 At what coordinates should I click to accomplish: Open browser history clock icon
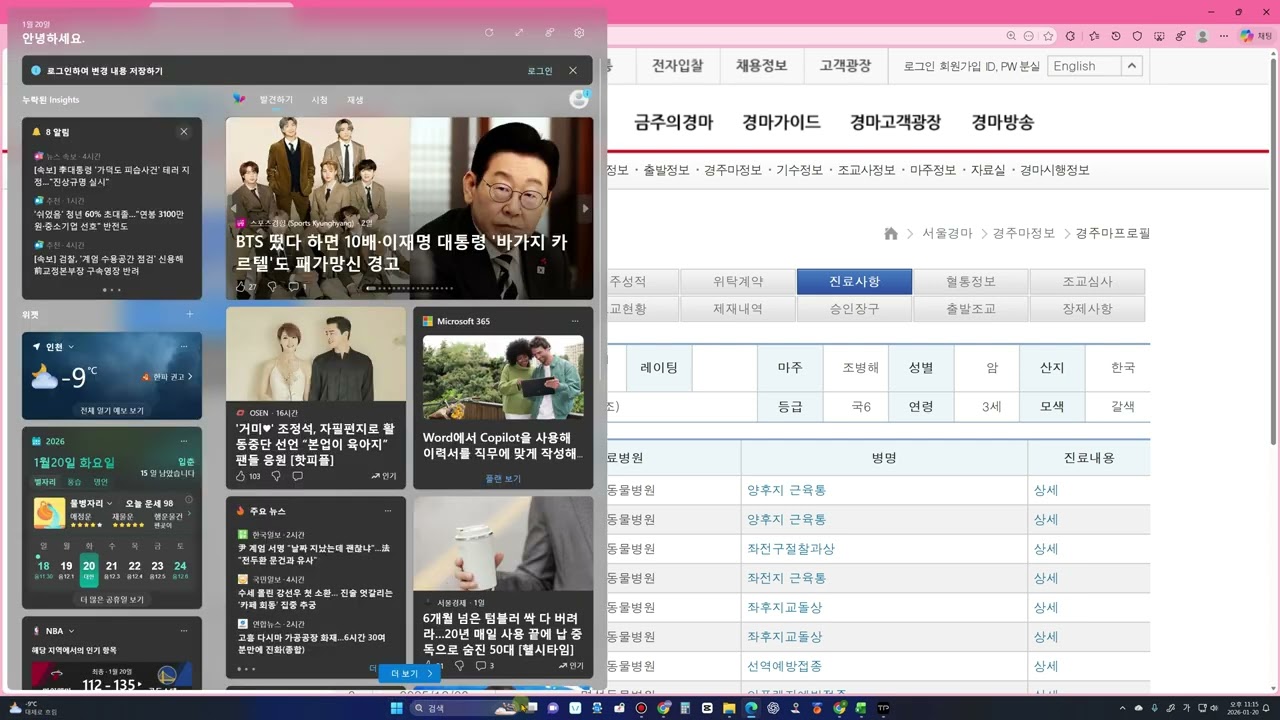1115,36
